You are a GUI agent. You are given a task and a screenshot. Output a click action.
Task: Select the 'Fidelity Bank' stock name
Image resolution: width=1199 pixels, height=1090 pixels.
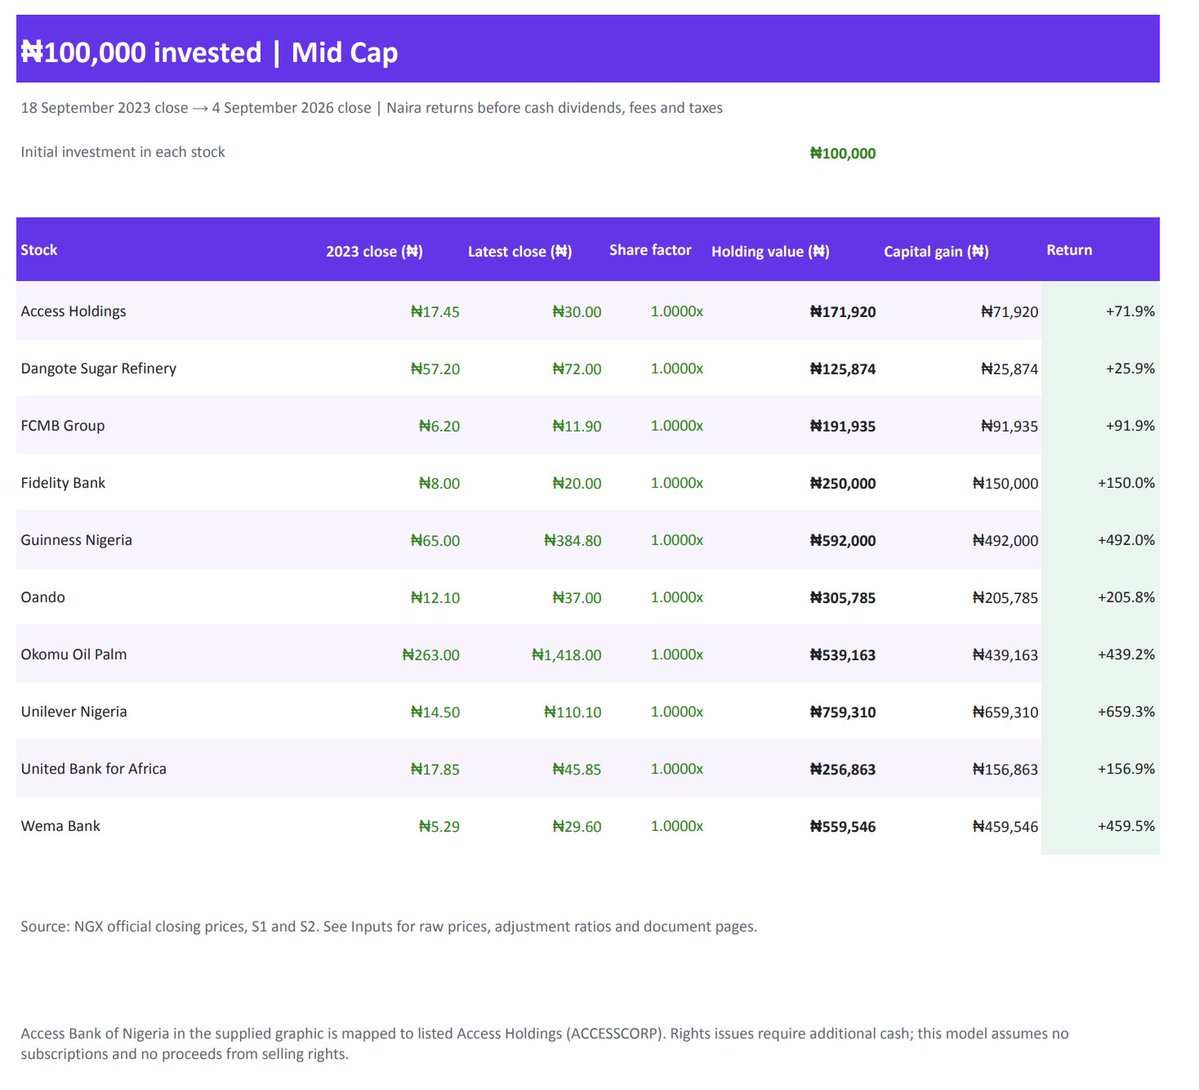(x=63, y=483)
